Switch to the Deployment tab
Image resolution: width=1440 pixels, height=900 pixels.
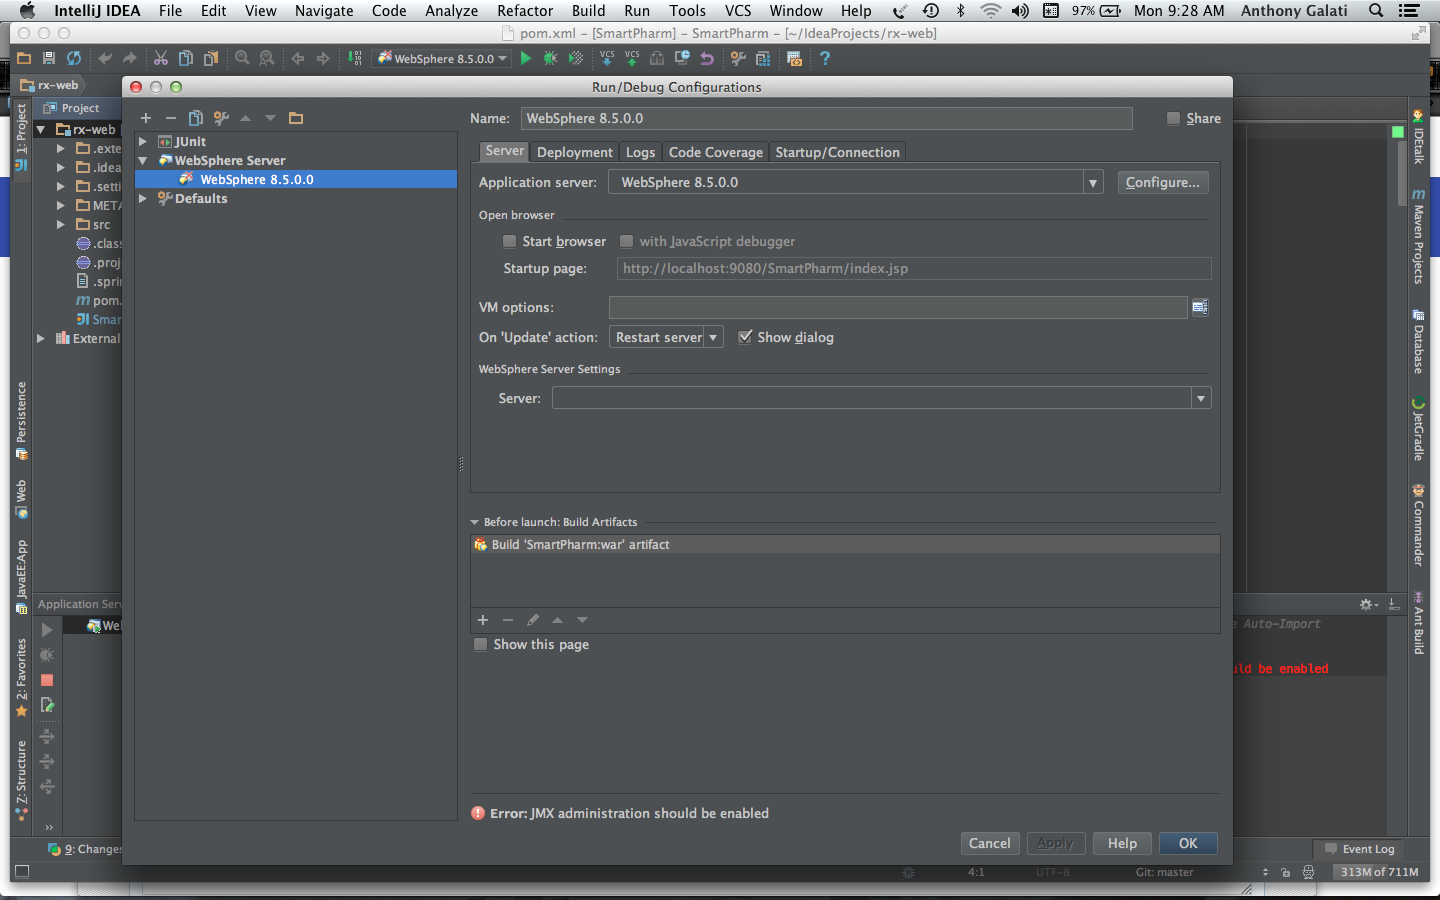tap(574, 152)
